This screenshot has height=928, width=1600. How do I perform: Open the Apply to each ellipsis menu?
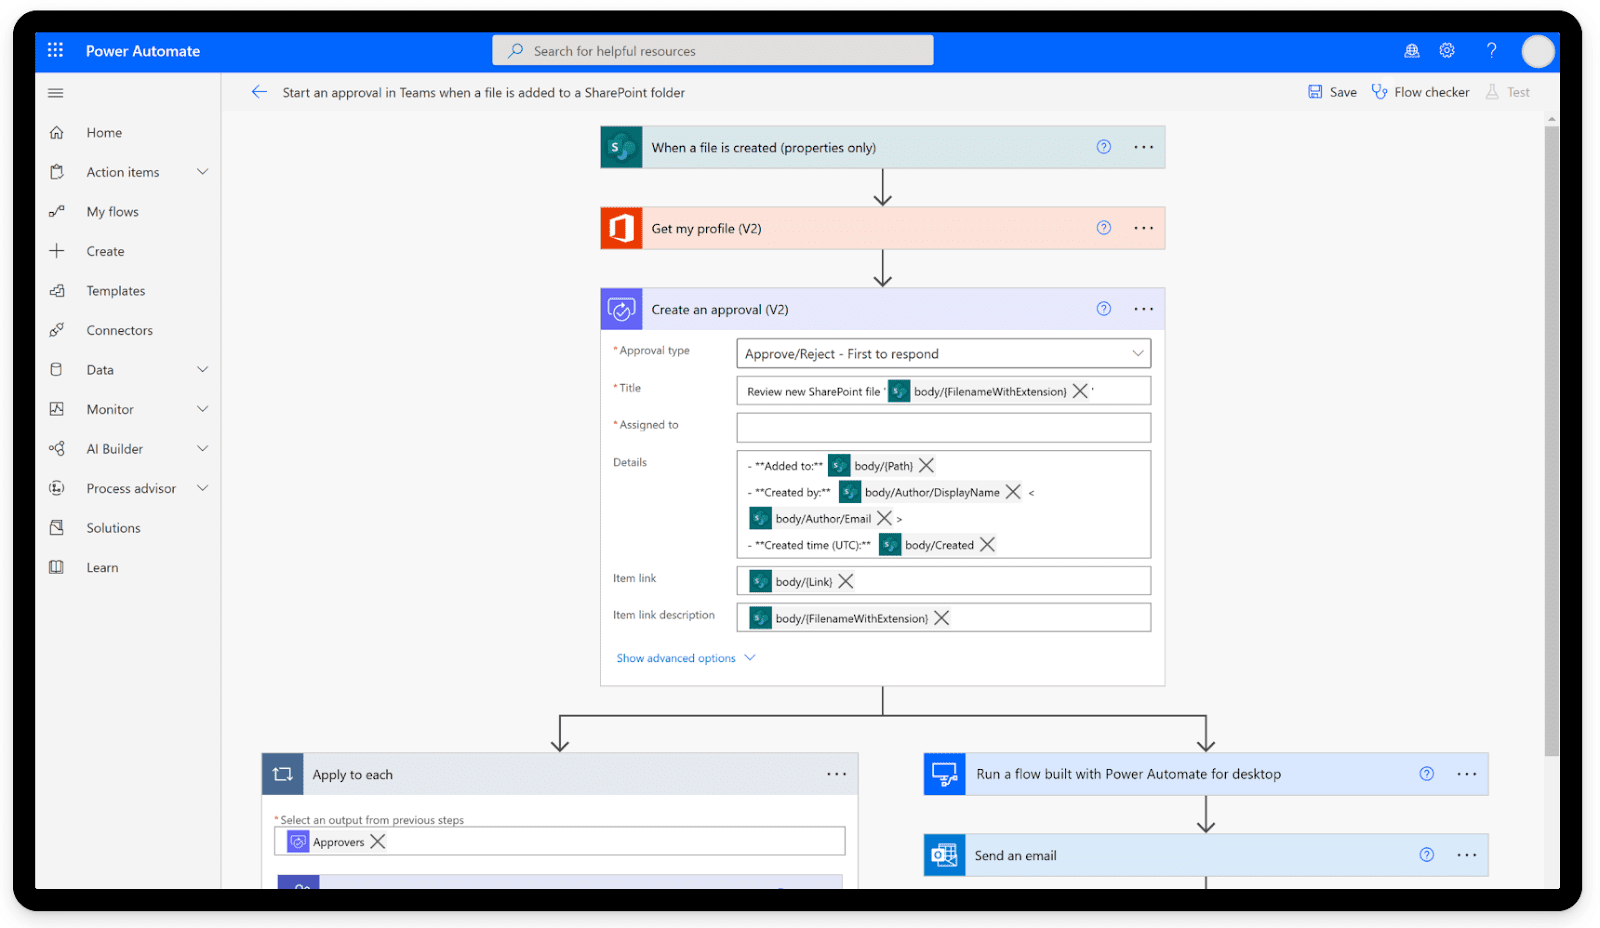[x=836, y=773]
